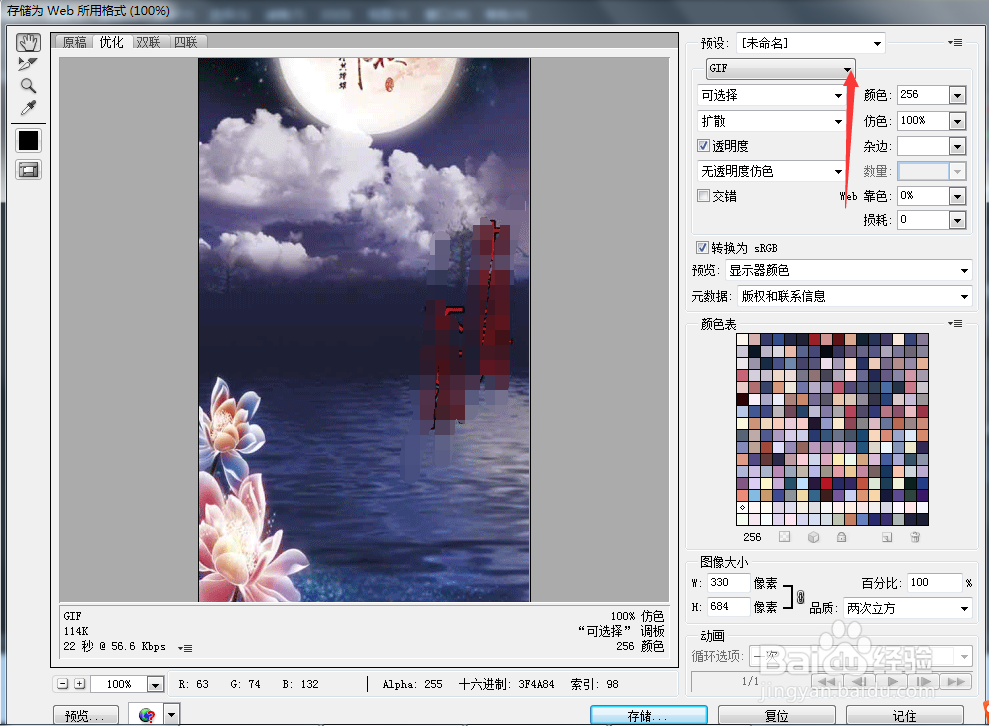The height and width of the screenshot is (726, 989).
Task: Open the GIF file format dropdown
Action: coord(780,67)
